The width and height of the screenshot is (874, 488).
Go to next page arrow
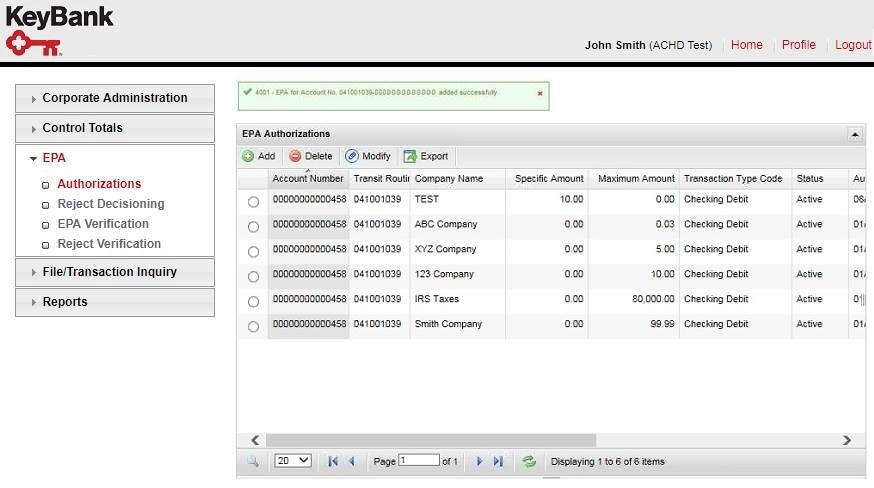click(479, 461)
